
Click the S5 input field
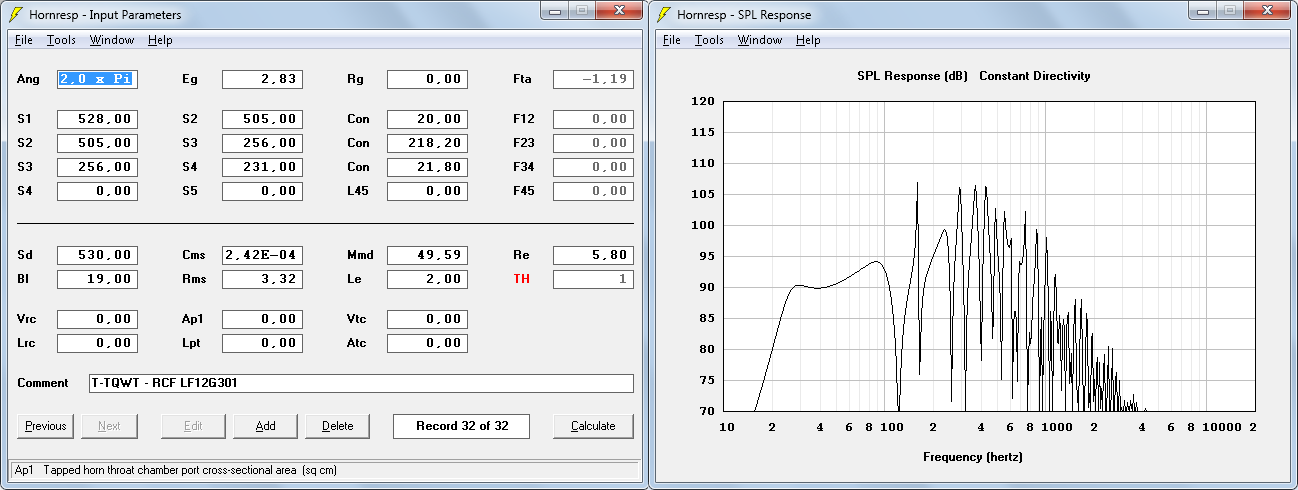(262, 191)
